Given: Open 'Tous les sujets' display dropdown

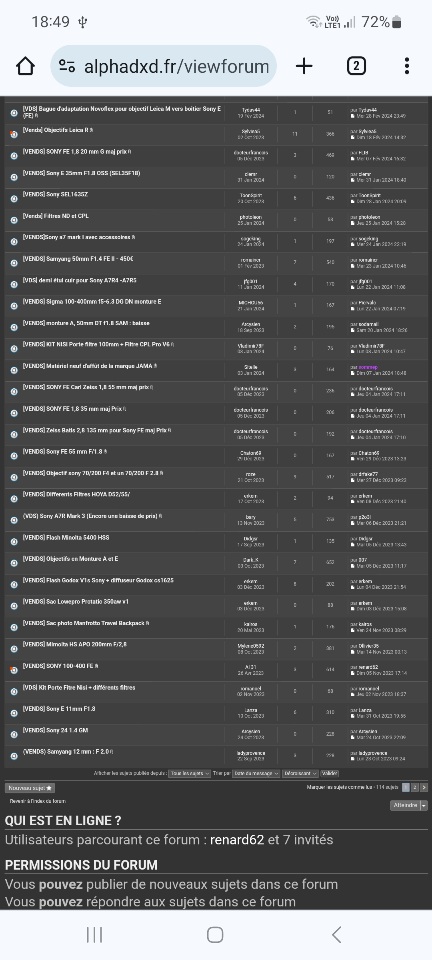Looking at the screenshot, I should (x=190, y=774).
